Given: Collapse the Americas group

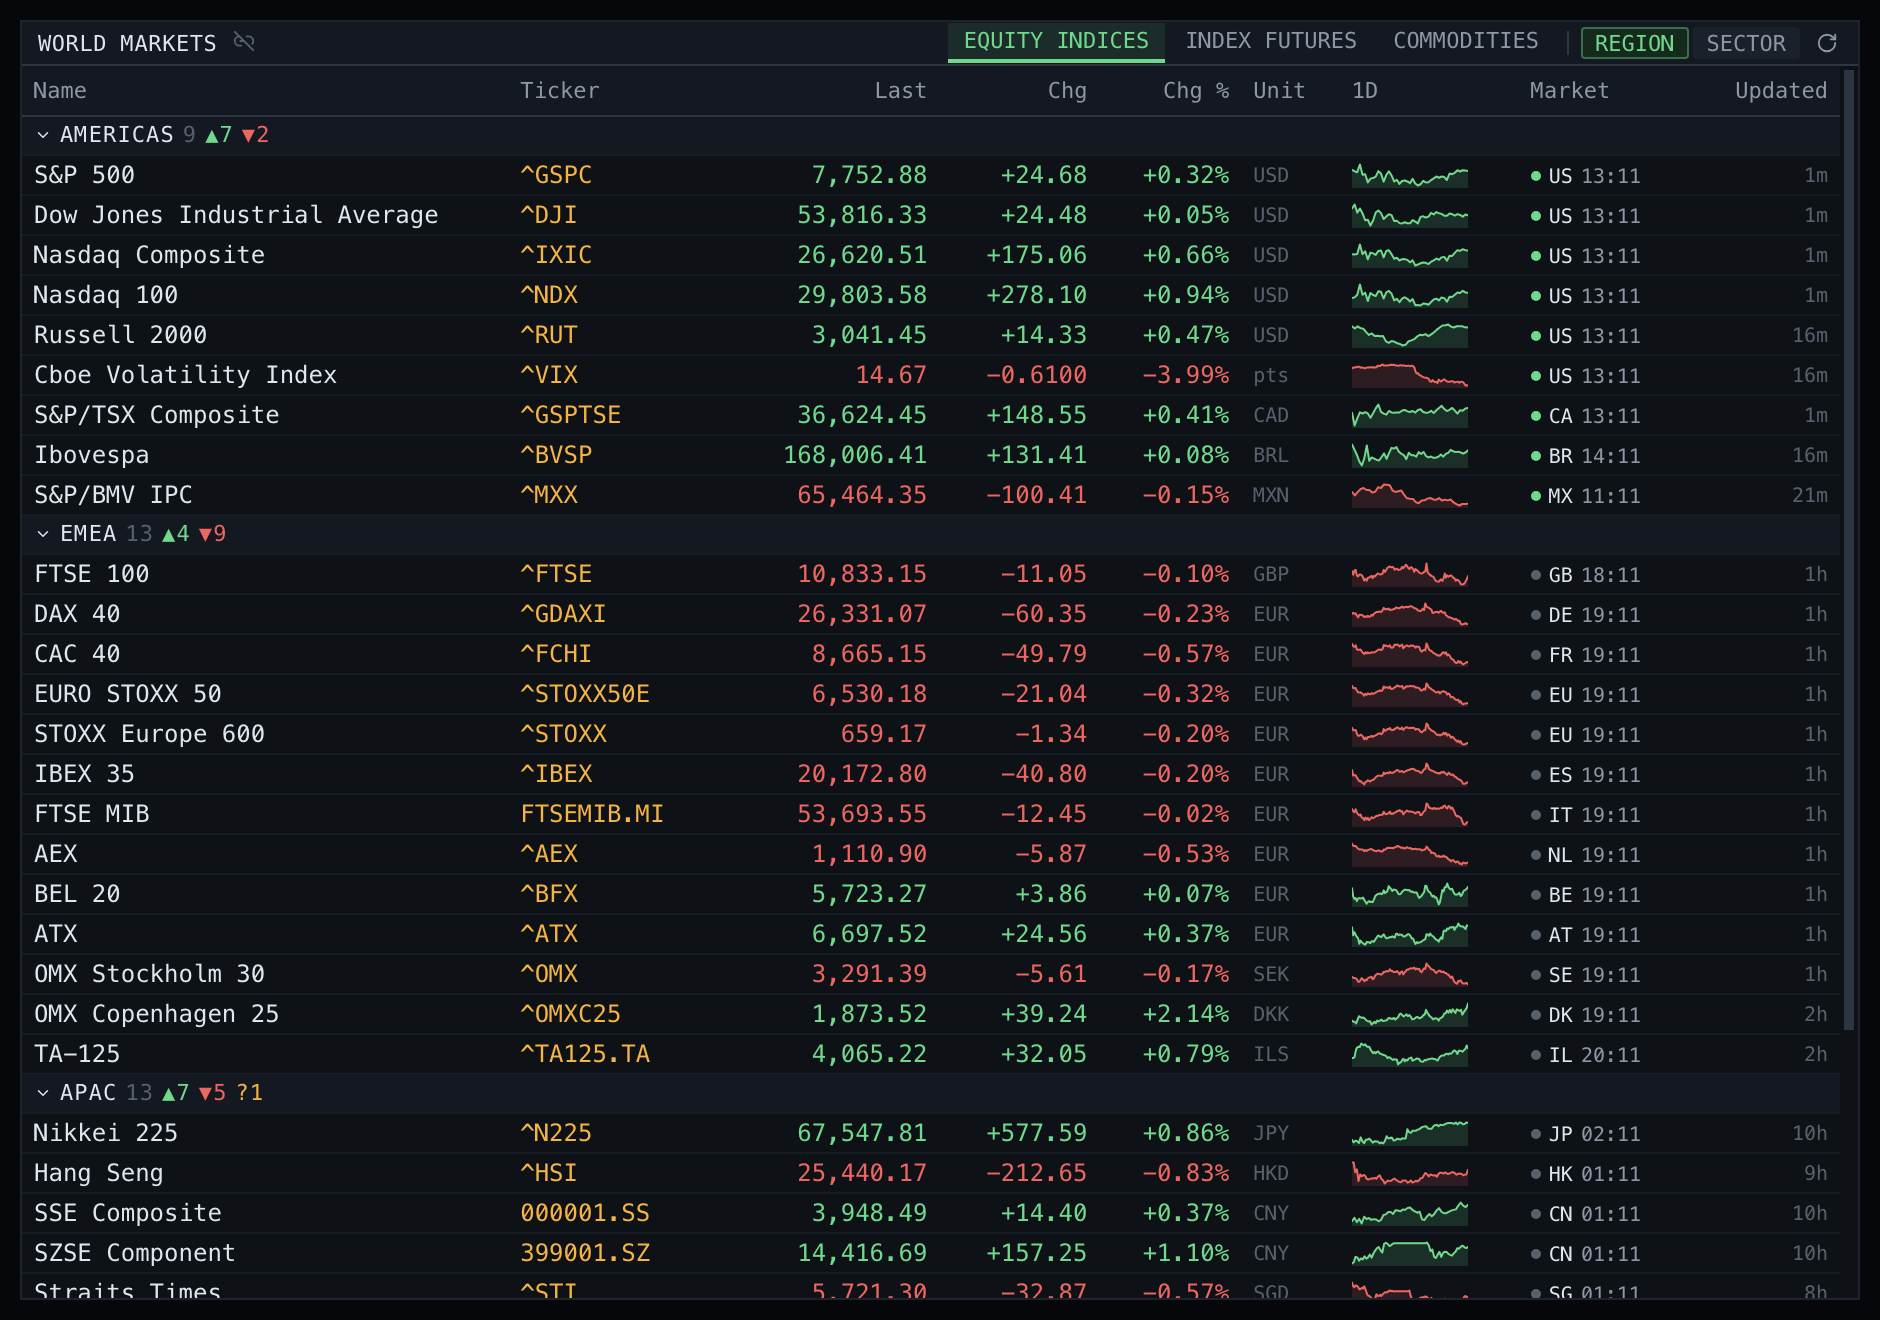Looking at the screenshot, I should click(43, 135).
